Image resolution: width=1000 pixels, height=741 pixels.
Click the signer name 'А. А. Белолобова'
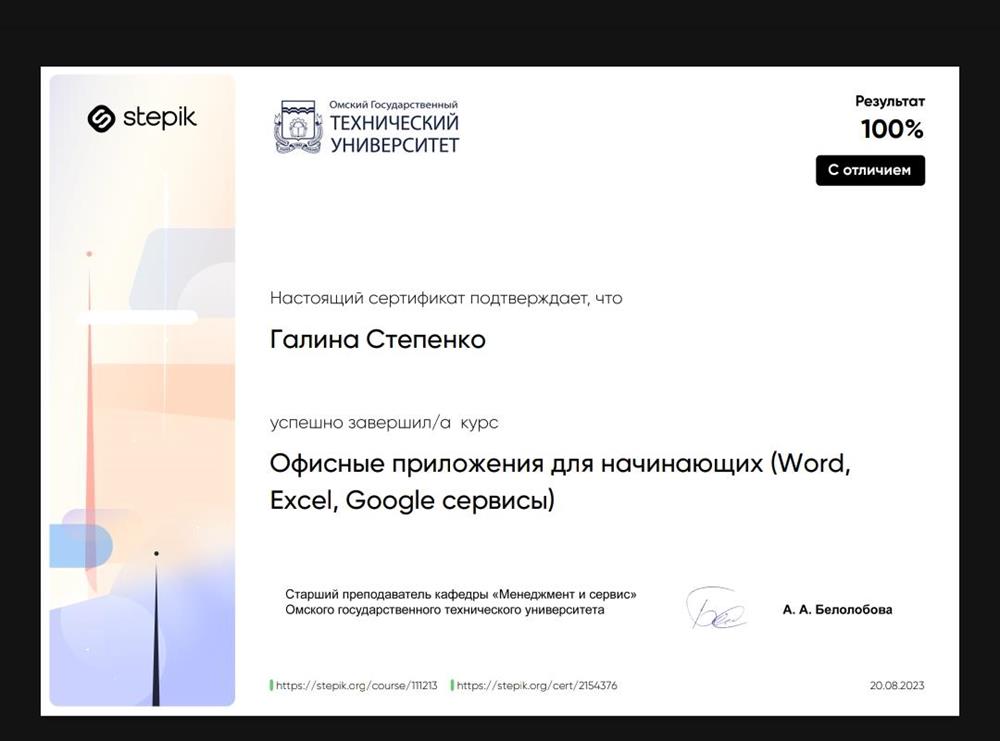[x=837, y=610]
